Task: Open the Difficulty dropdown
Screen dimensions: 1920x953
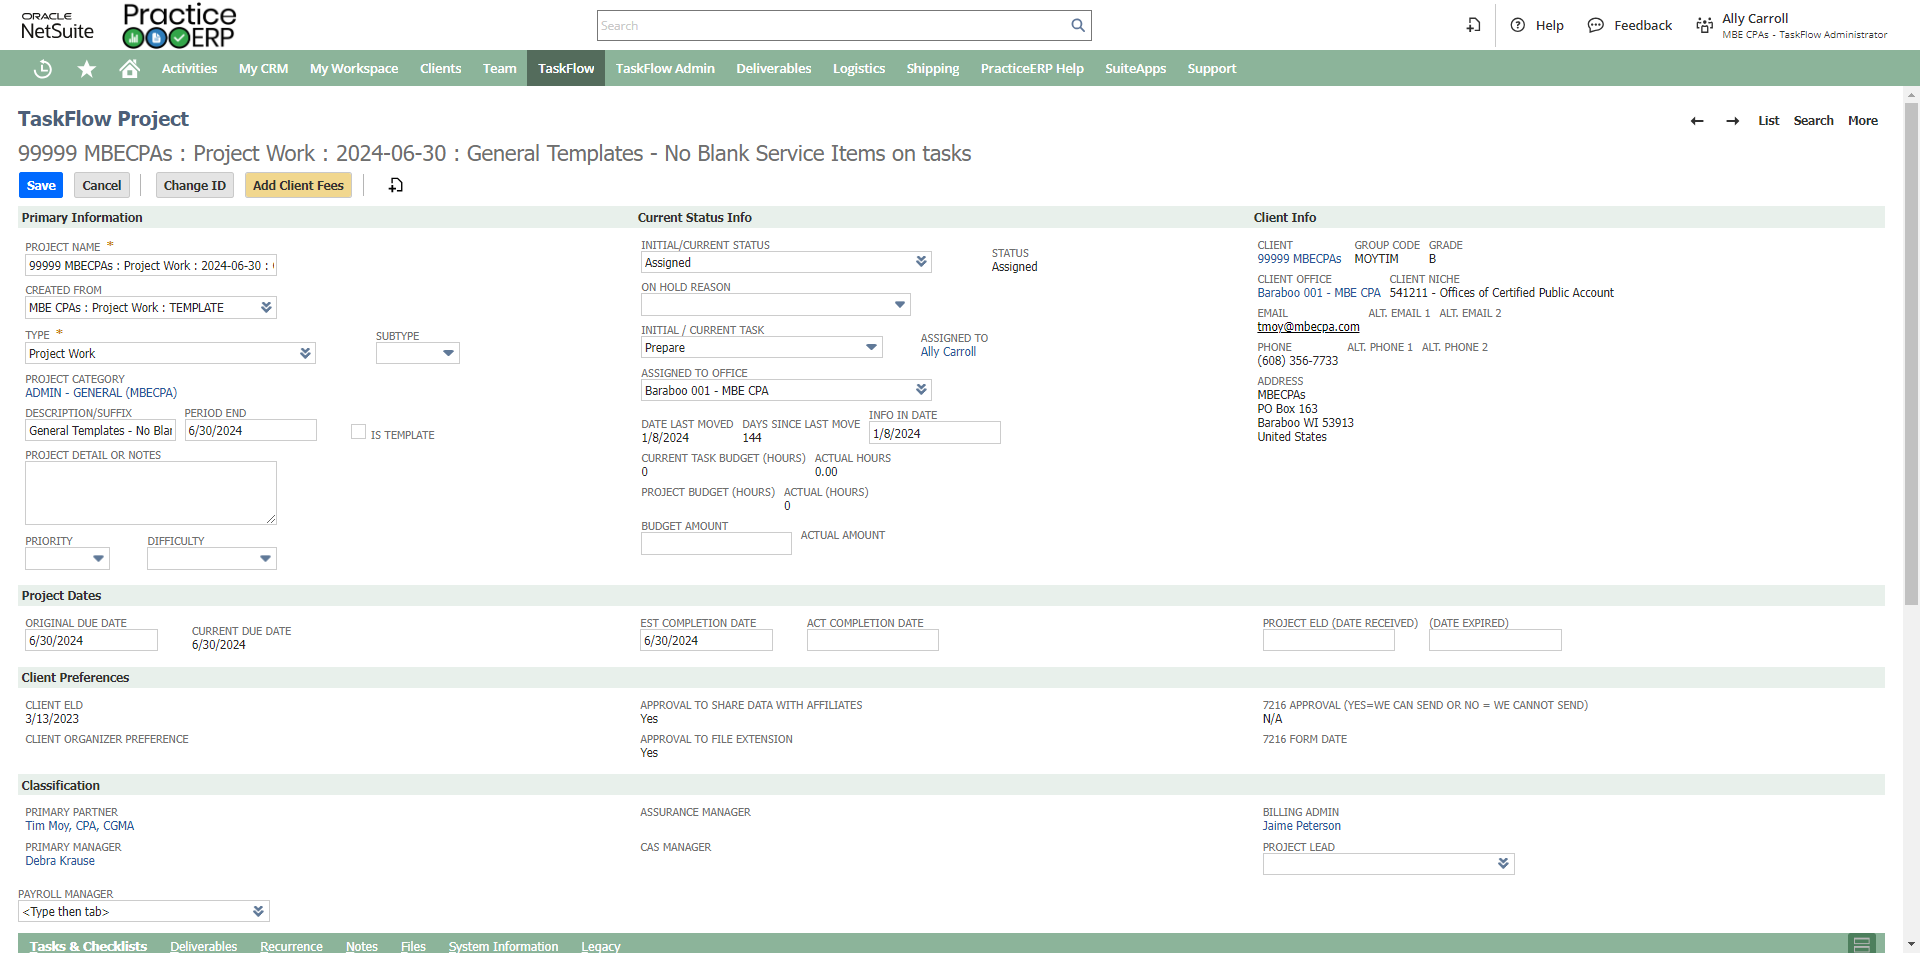Action: click(x=265, y=559)
